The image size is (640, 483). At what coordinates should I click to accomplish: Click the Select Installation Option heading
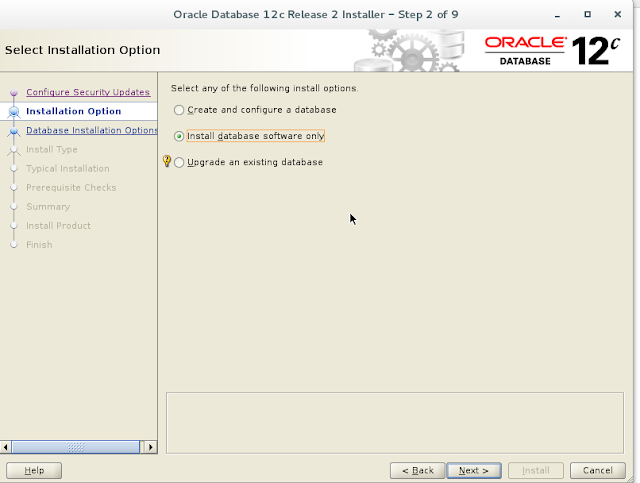coord(82,50)
